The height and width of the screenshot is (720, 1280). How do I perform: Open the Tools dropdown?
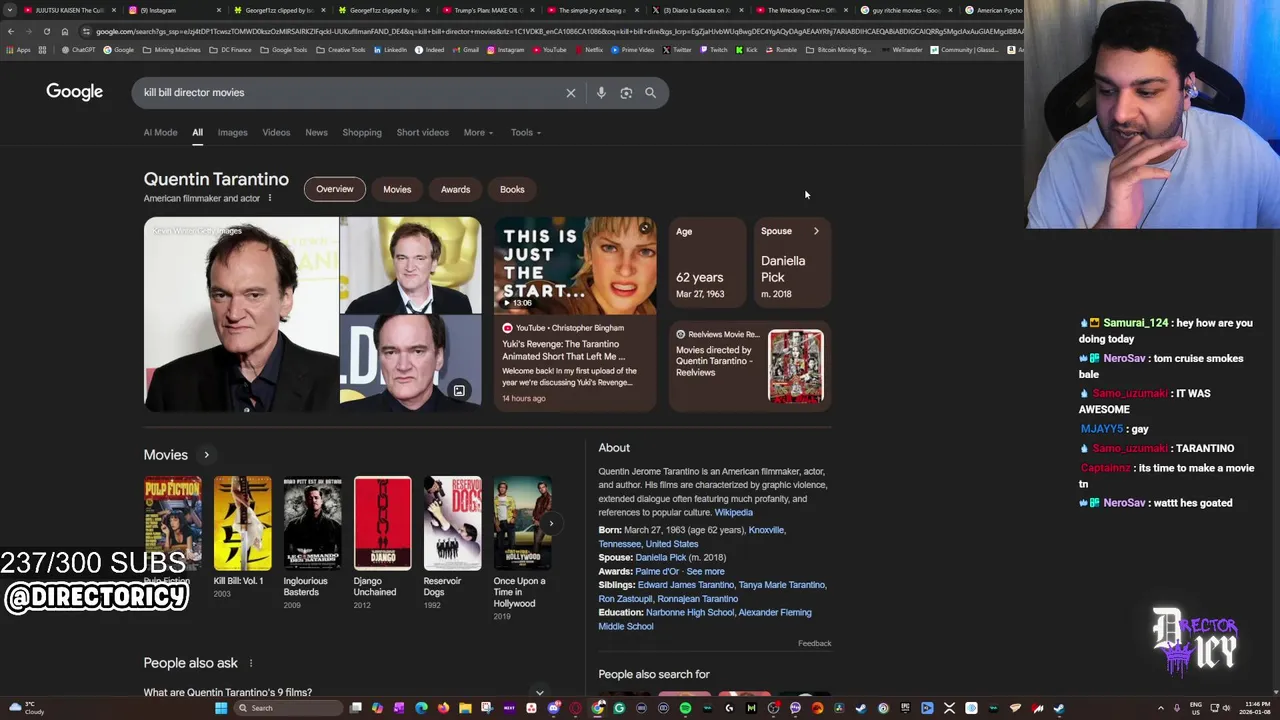point(526,132)
